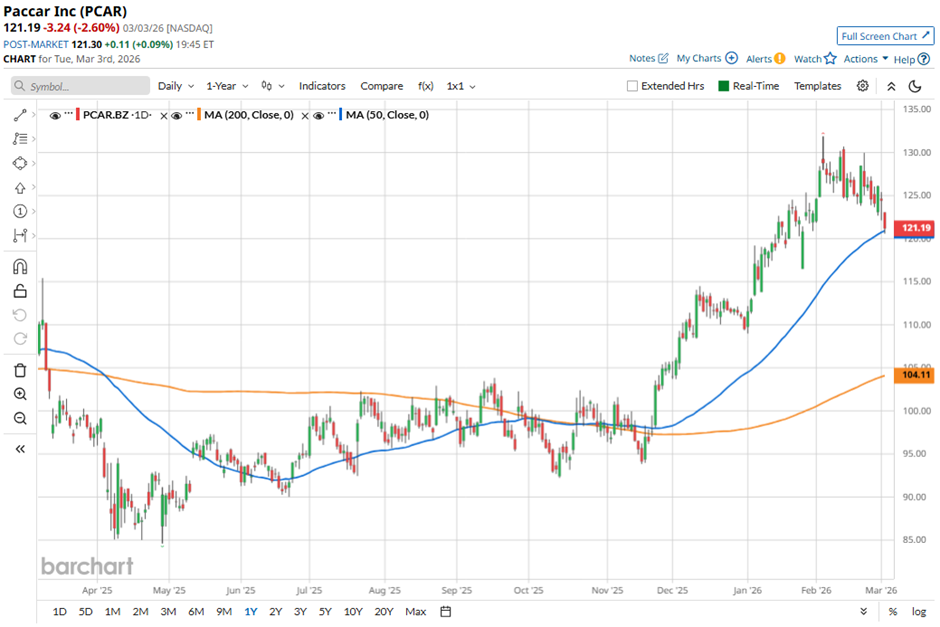Switch to dark mode moon icon

click(x=913, y=86)
